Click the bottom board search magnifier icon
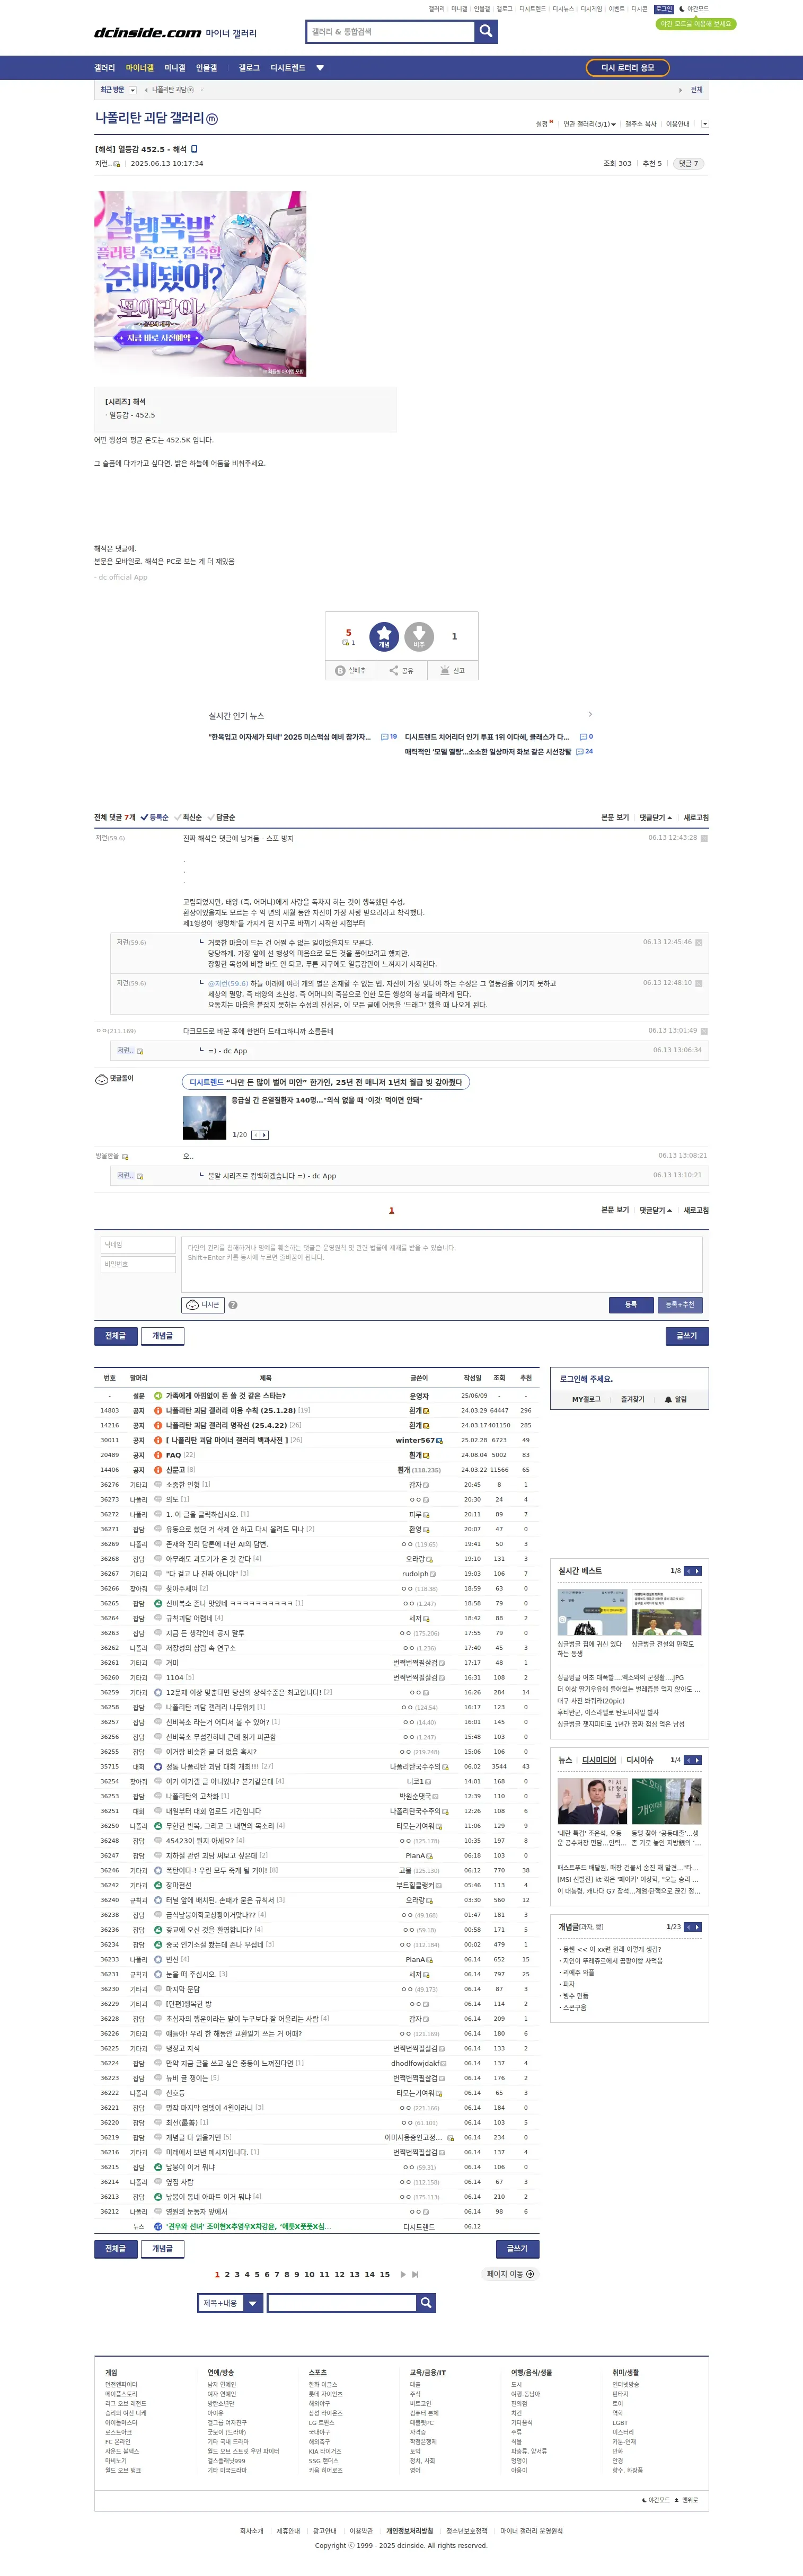Viewport: 803px width, 2576px height. tap(426, 2302)
